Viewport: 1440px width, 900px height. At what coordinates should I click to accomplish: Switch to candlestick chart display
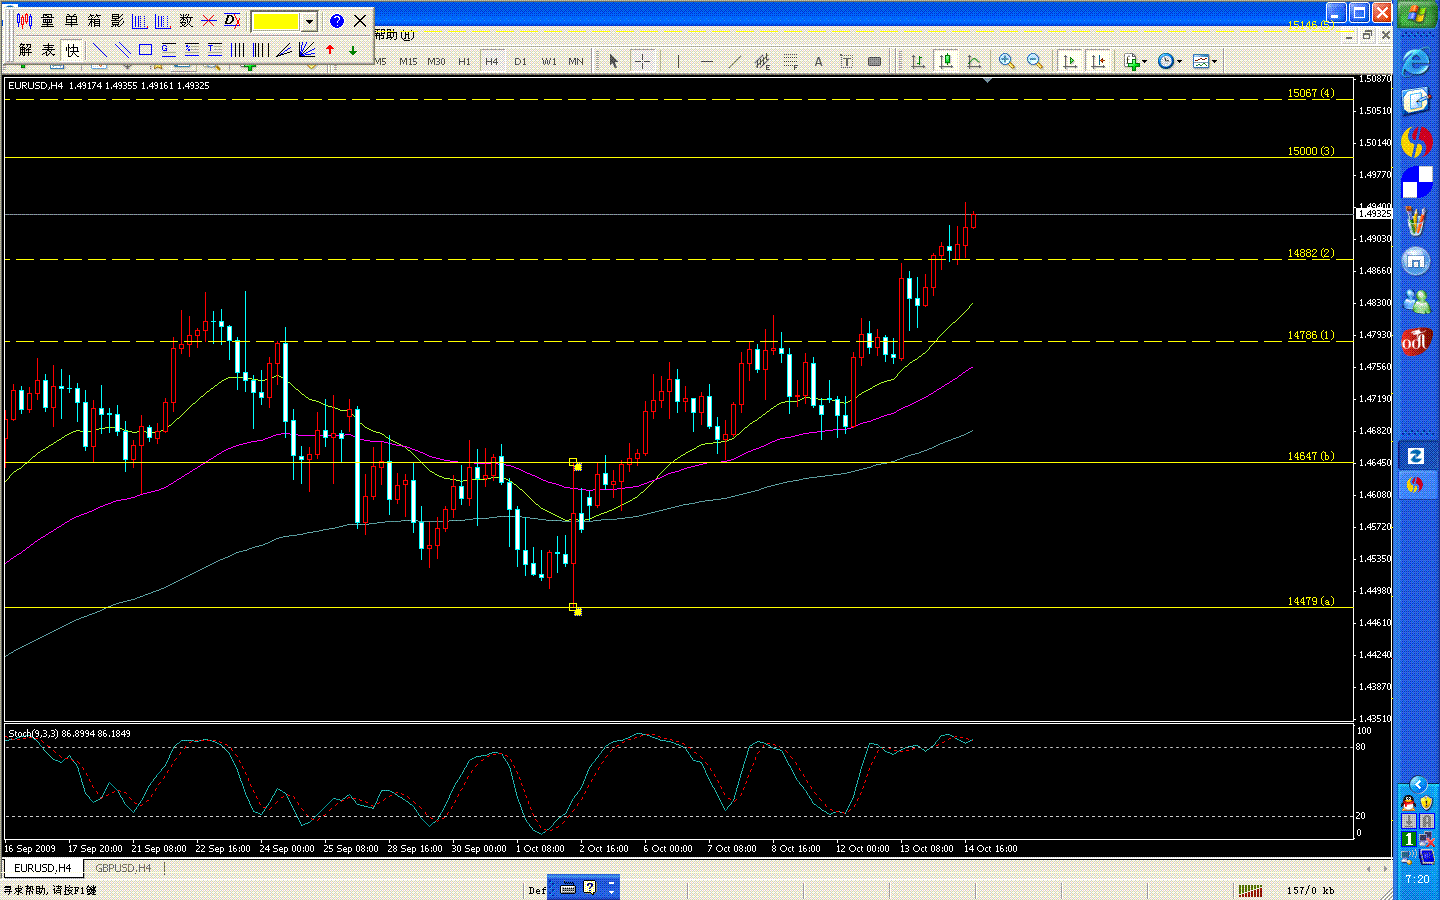click(945, 62)
